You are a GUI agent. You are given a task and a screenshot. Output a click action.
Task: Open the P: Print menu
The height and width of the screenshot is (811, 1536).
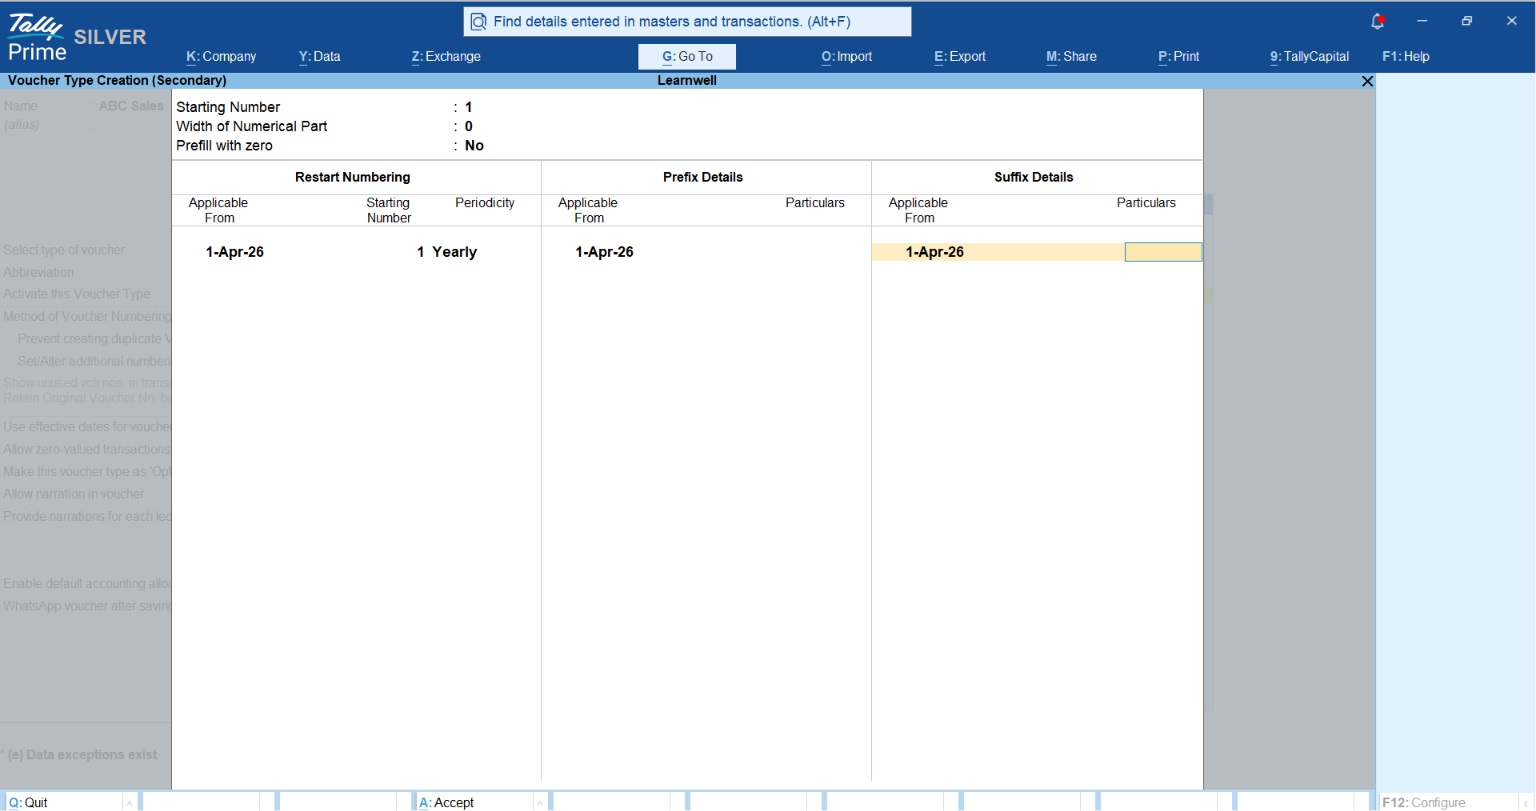click(1179, 56)
